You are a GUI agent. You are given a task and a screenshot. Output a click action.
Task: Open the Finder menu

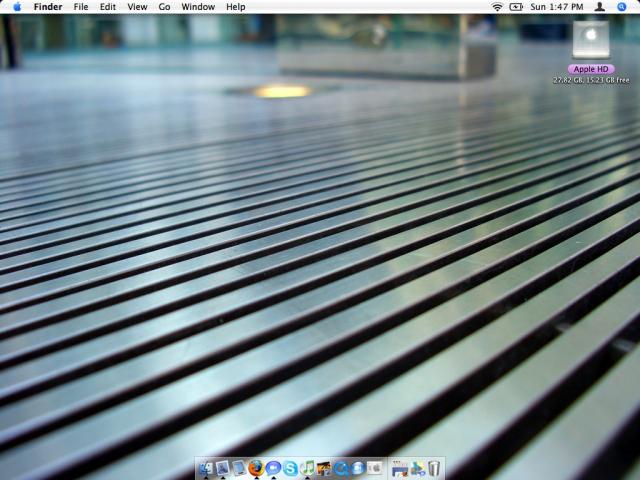click(x=48, y=7)
